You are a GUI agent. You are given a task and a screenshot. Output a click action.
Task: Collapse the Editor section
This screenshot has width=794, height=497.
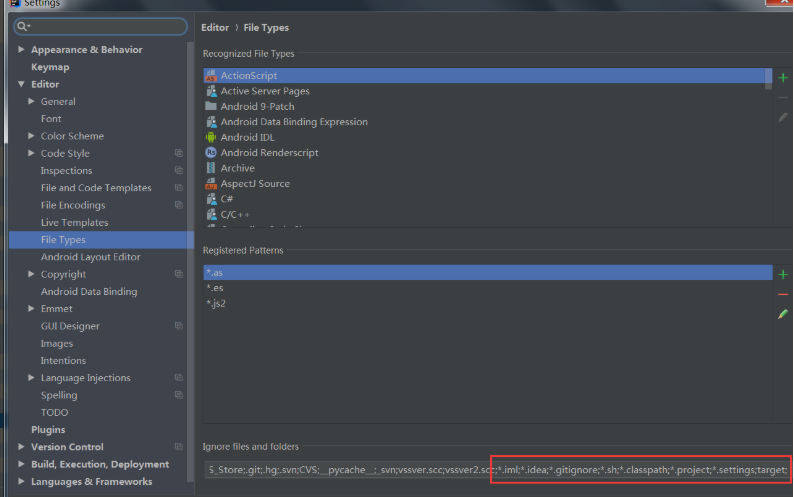coord(21,84)
